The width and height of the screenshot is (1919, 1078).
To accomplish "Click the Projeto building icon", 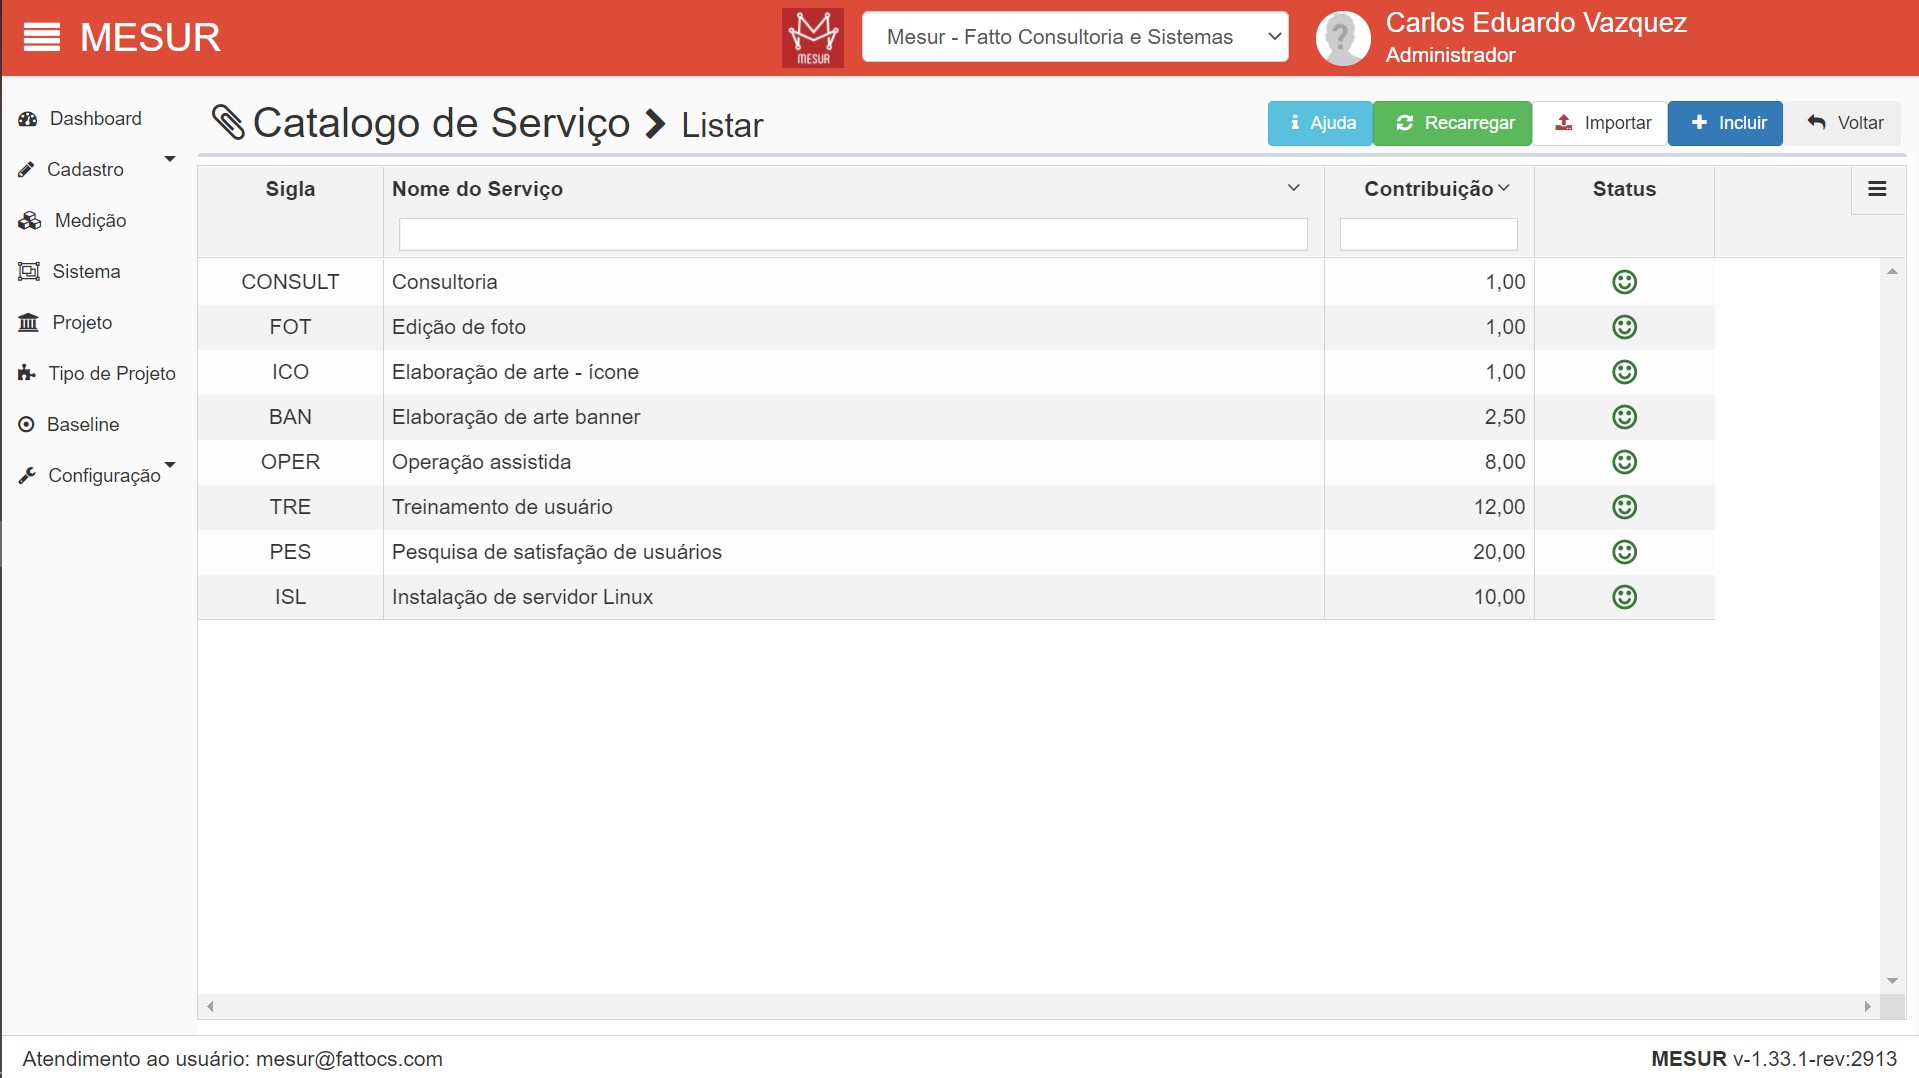I will pyautogui.click(x=29, y=323).
